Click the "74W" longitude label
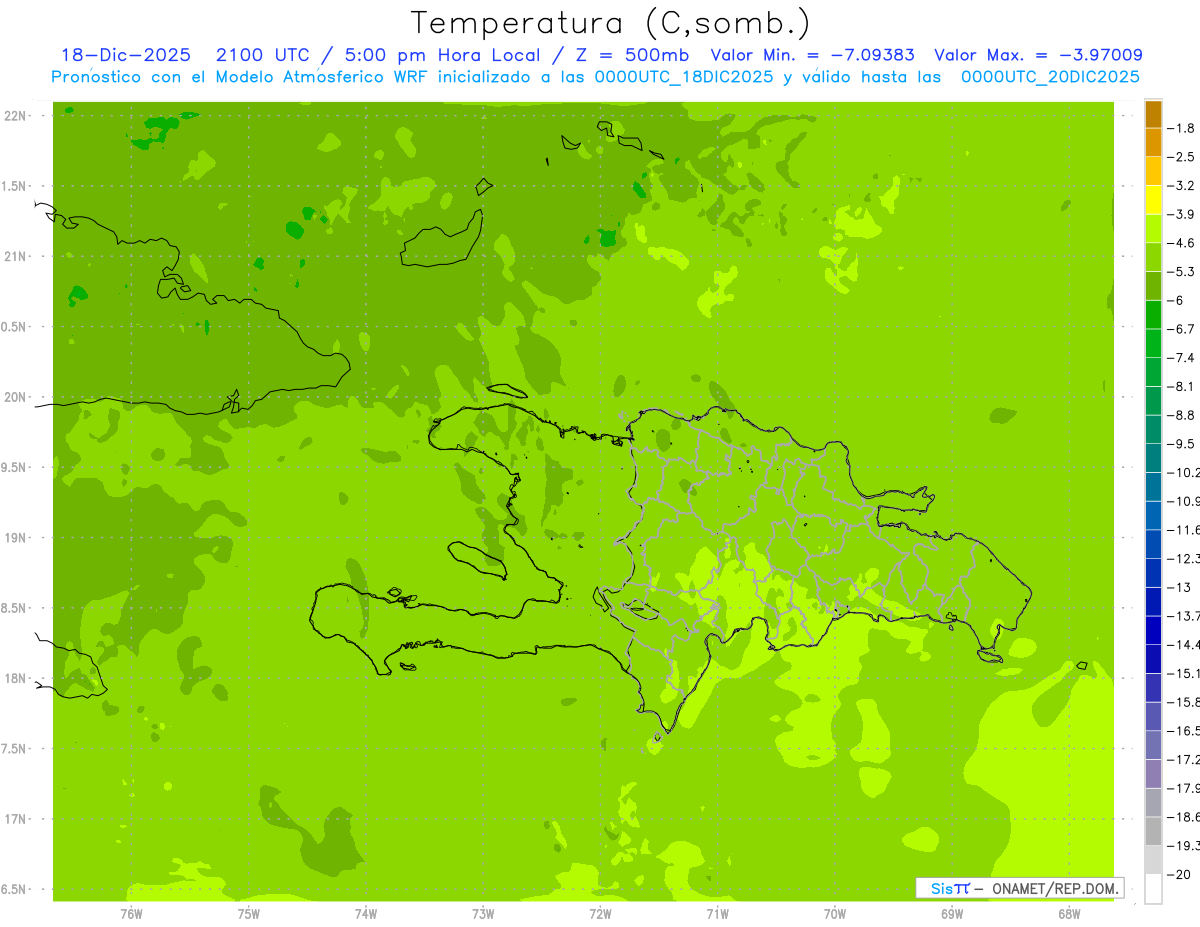This screenshot has width=1200, height=927. (366, 913)
